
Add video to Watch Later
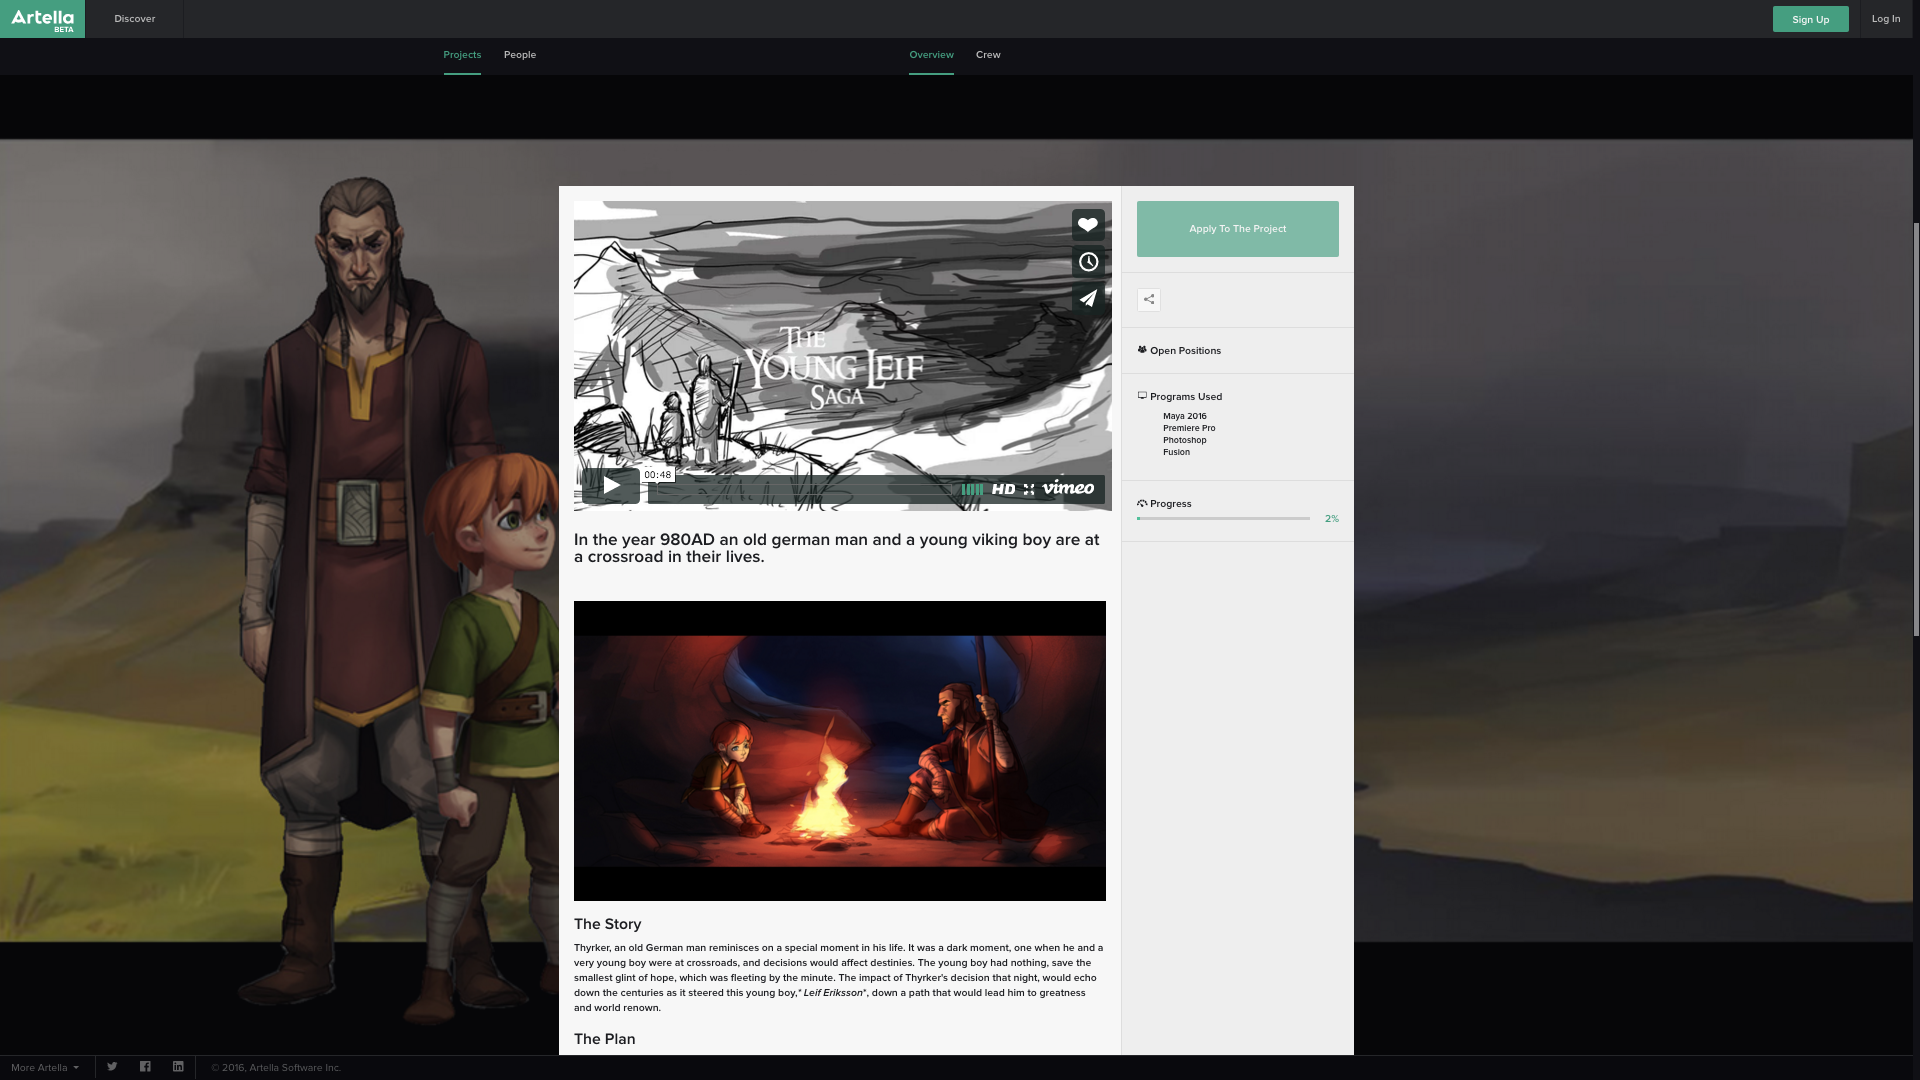coord(1088,262)
